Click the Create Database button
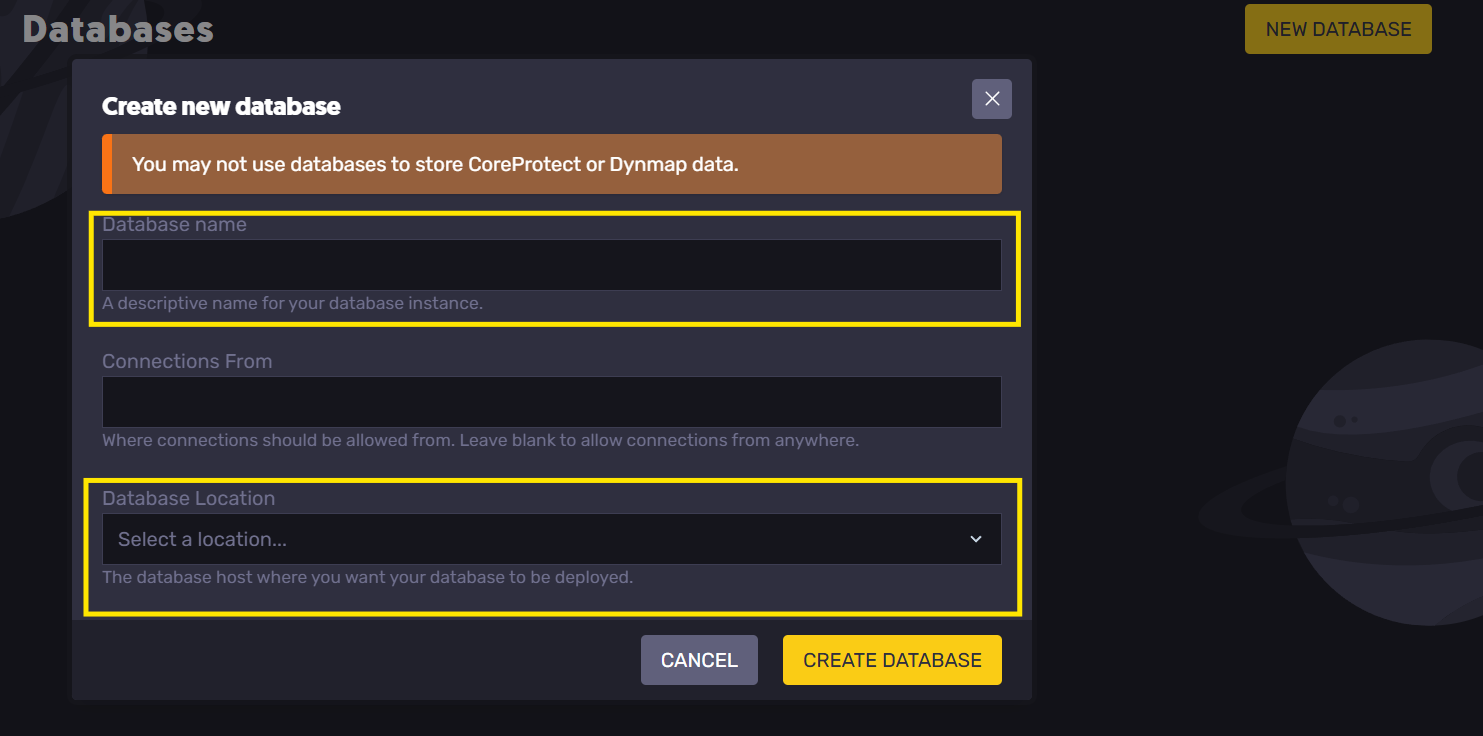The height and width of the screenshot is (736, 1483). [892, 660]
